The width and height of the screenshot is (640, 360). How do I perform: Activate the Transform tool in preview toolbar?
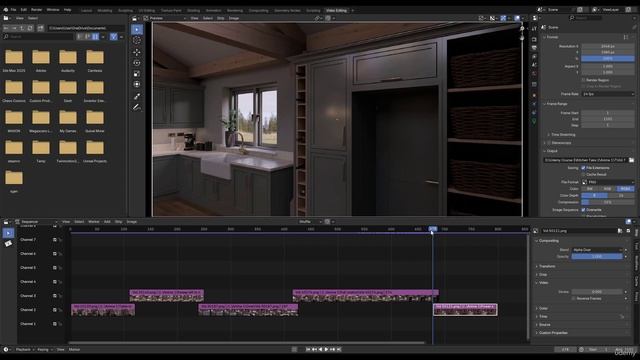click(x=137, y=84)
